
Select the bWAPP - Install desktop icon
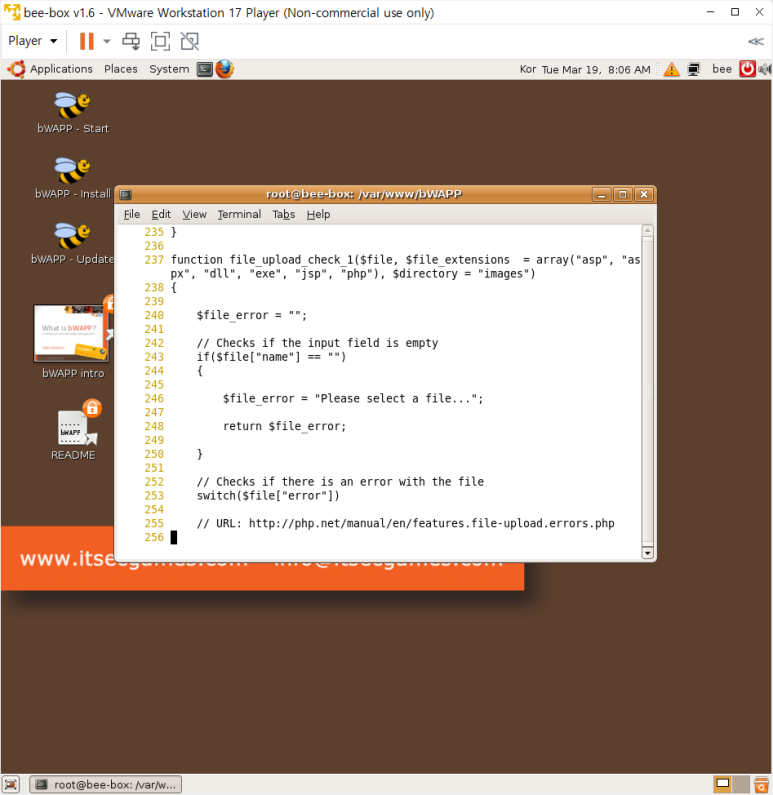point(73,178)
